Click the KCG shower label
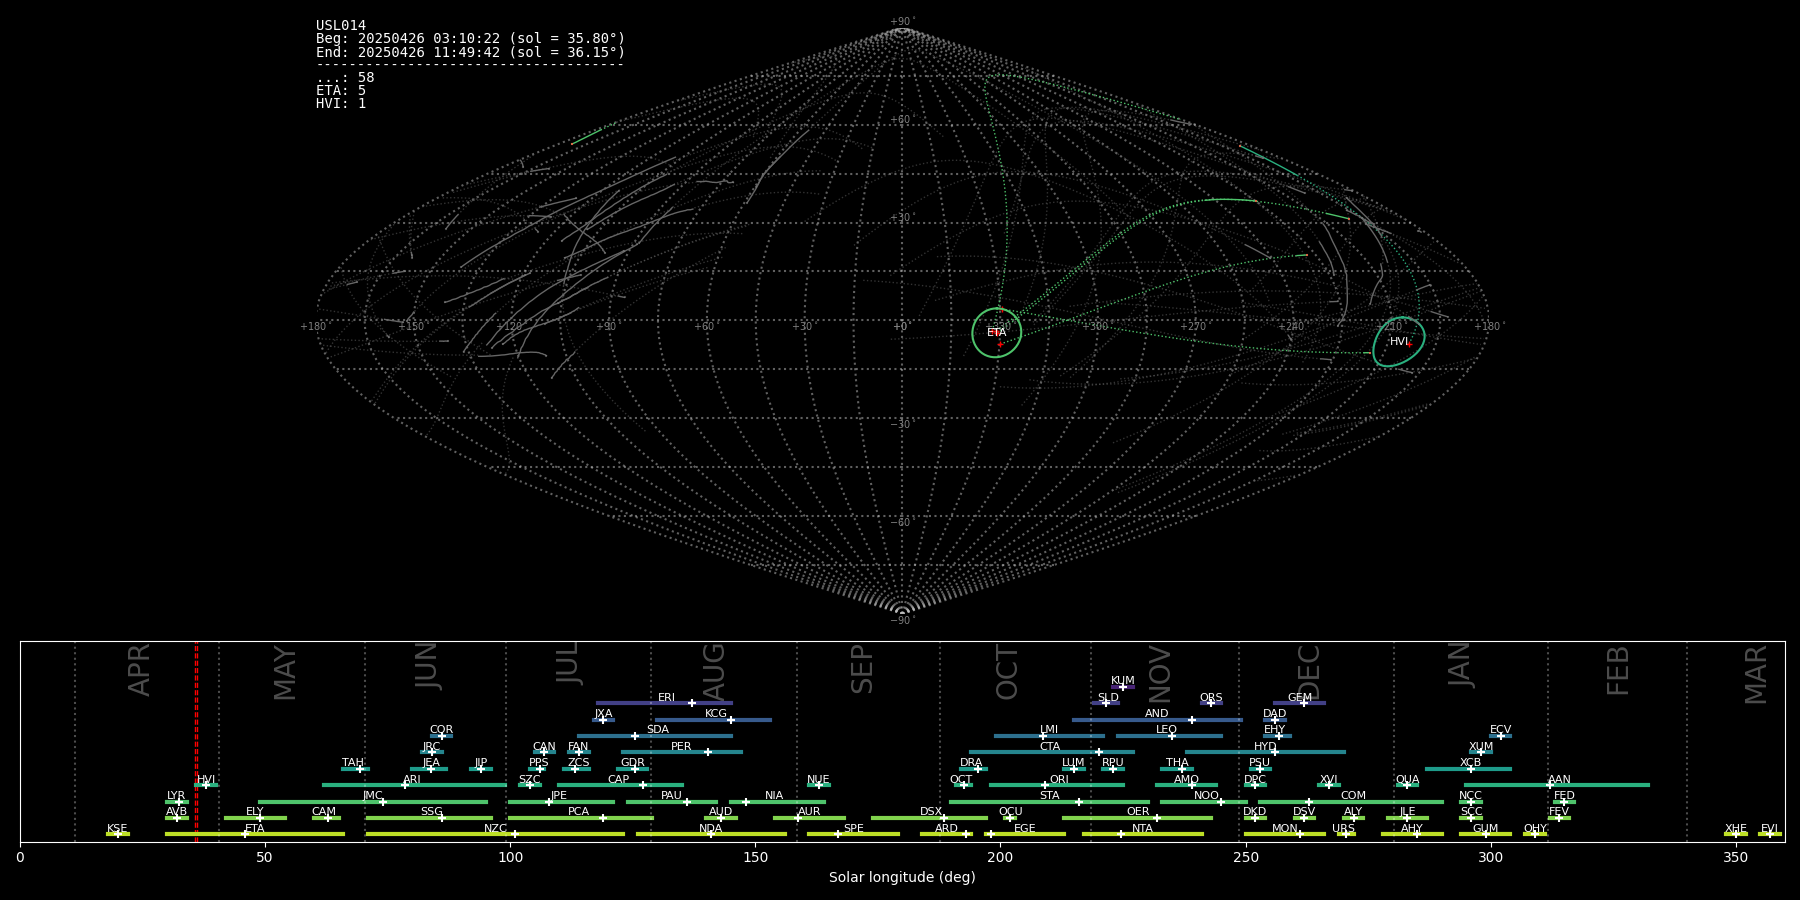Image resolution: width=1800 pixels, height=900 pixels. pyautogui.click(x=716, y=714)
